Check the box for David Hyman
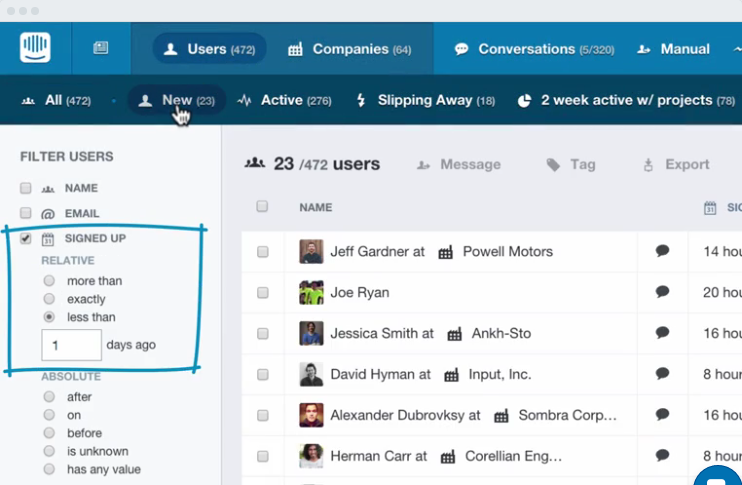 (x=263, y=375)
